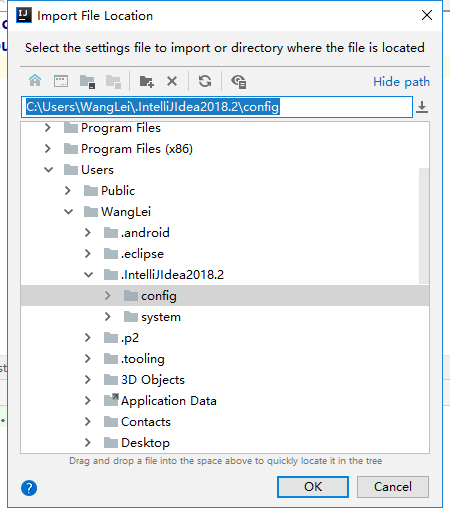This screenshot has height=515, width=450.
Task: Click the path input field
Action: click(x=217, y=107)
